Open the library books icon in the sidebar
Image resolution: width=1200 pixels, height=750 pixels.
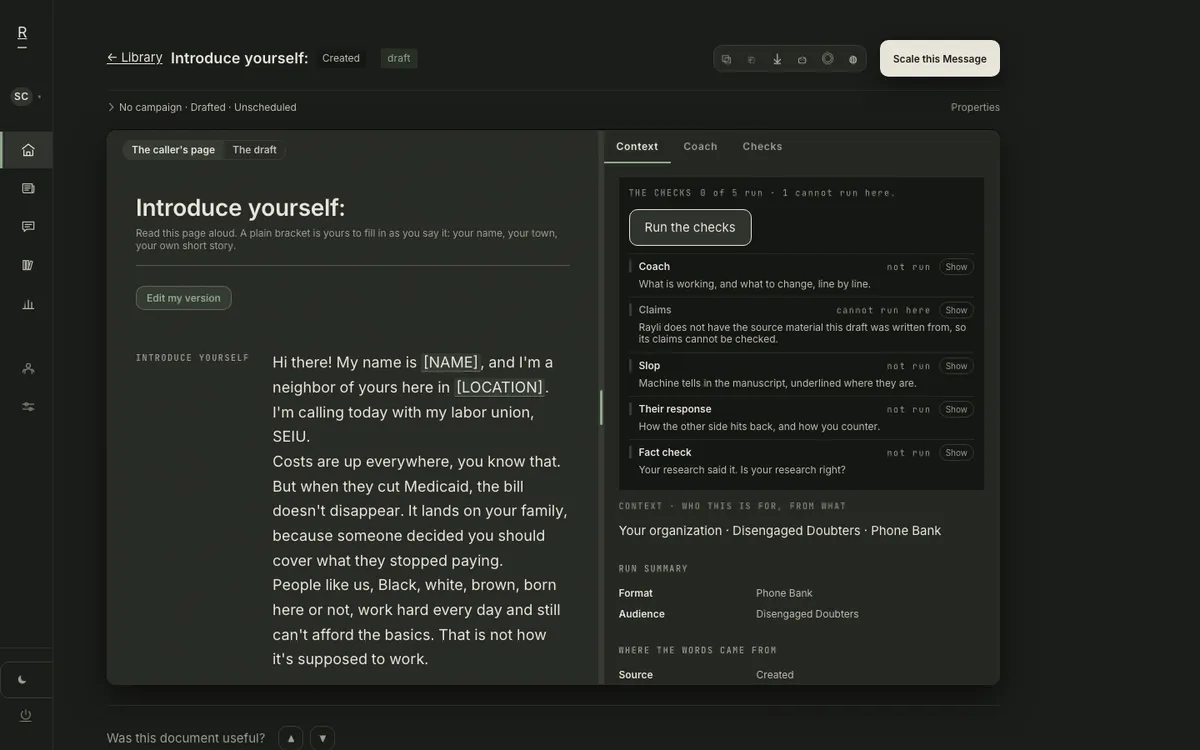click(x=28, y=265)
